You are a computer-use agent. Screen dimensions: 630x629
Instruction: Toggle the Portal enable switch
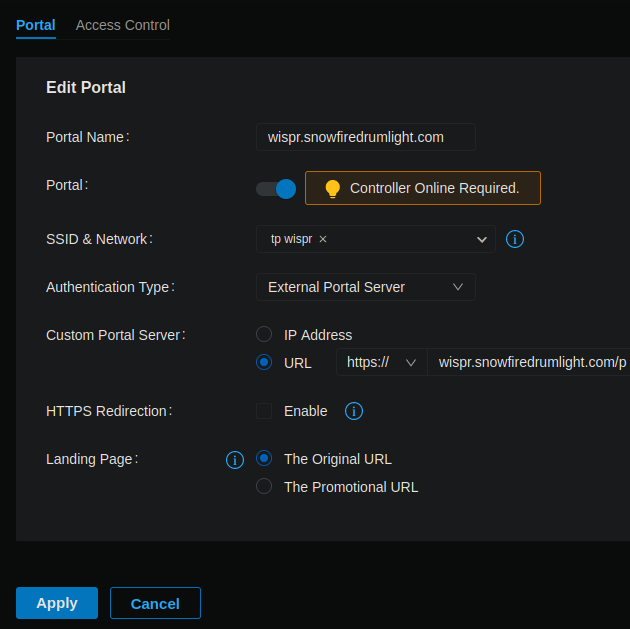(x=276, y=189)
